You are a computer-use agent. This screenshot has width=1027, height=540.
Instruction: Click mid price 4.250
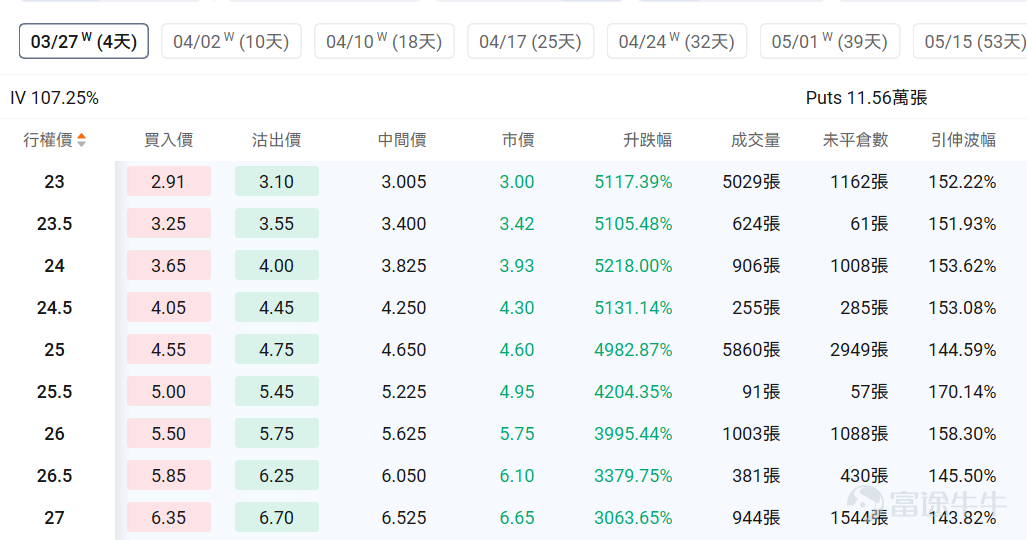pos(404,307)
